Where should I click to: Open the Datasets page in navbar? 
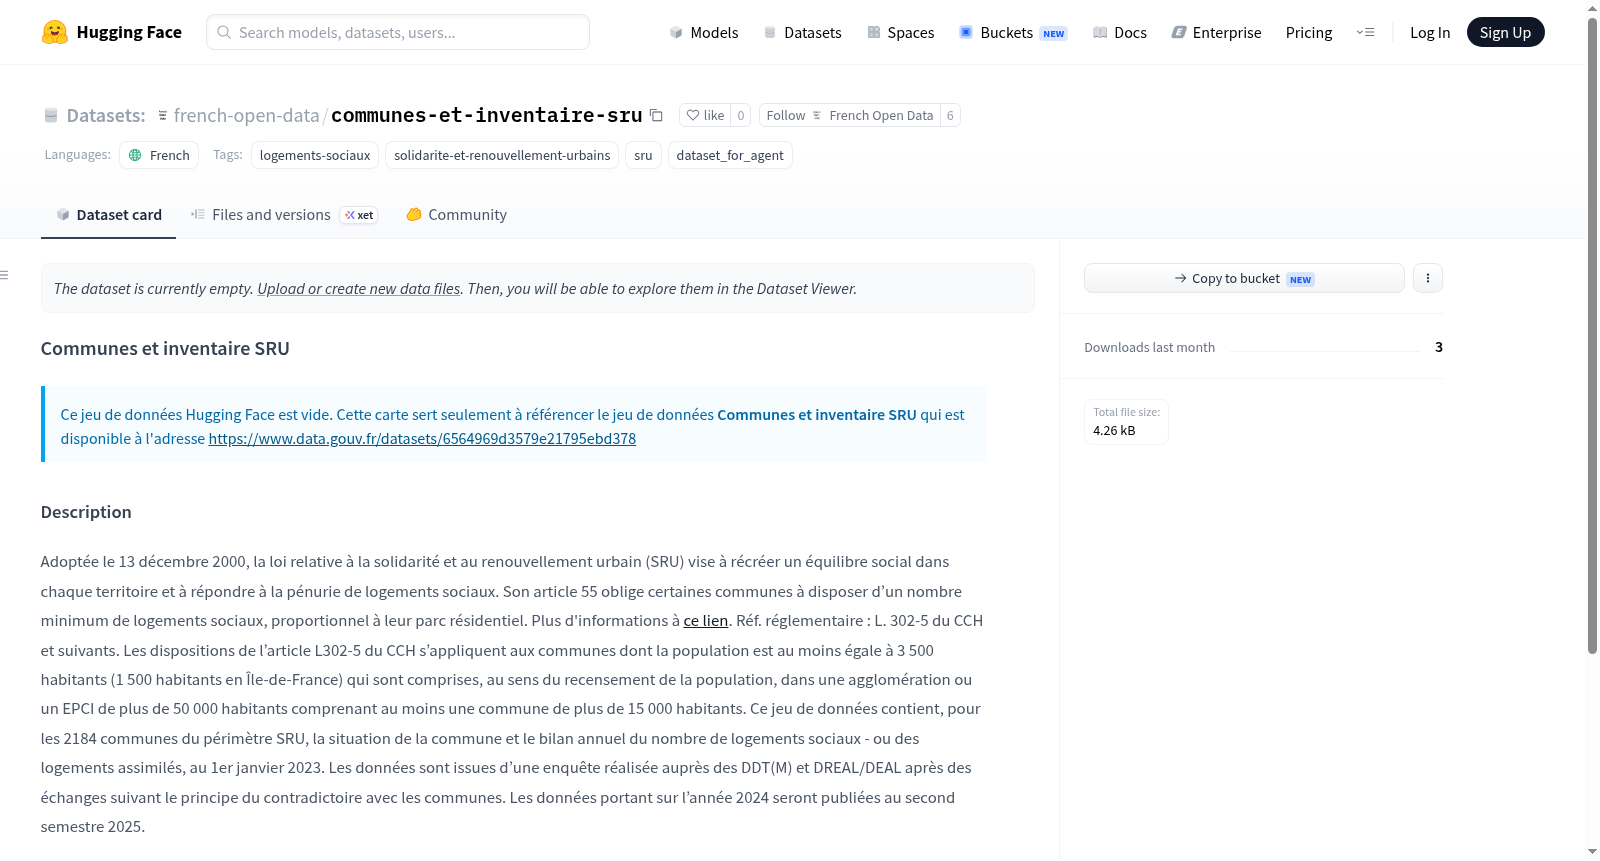pyautogui.click(x=802, y=32)
